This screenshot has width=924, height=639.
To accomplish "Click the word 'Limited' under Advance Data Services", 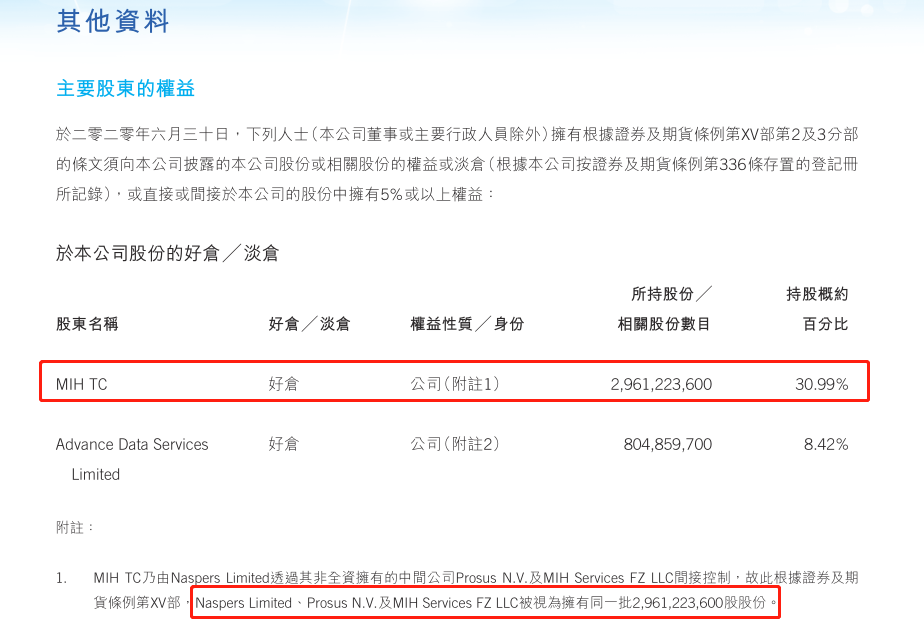I will (x=95, y=475).
